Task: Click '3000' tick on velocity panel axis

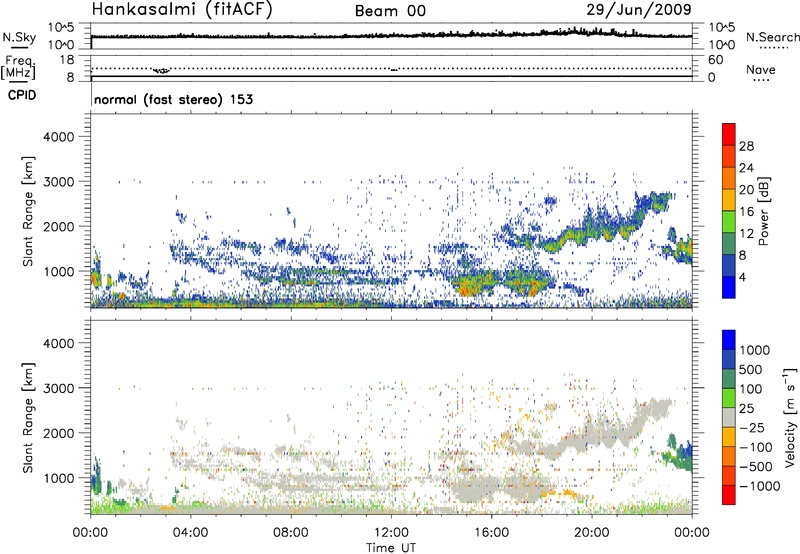Action: tap(58, 388)
